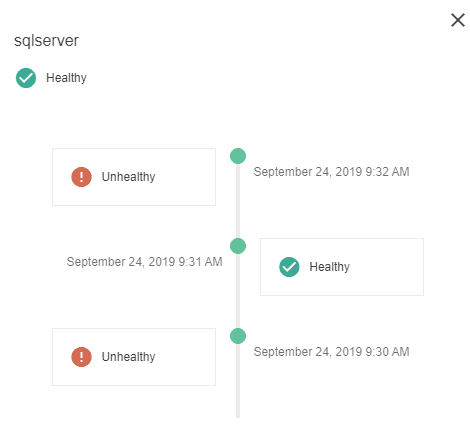Click the Unhealthy text in the 9:30 AM card
470x424 pixels.
pos(128,357)
